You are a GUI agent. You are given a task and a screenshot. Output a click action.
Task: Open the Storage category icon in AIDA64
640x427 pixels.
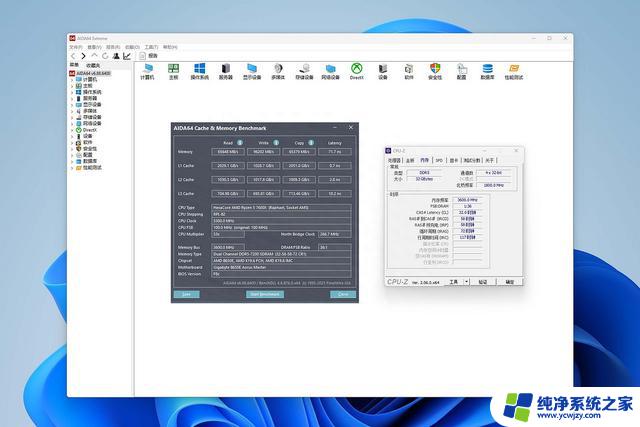(x=304, y=71)
